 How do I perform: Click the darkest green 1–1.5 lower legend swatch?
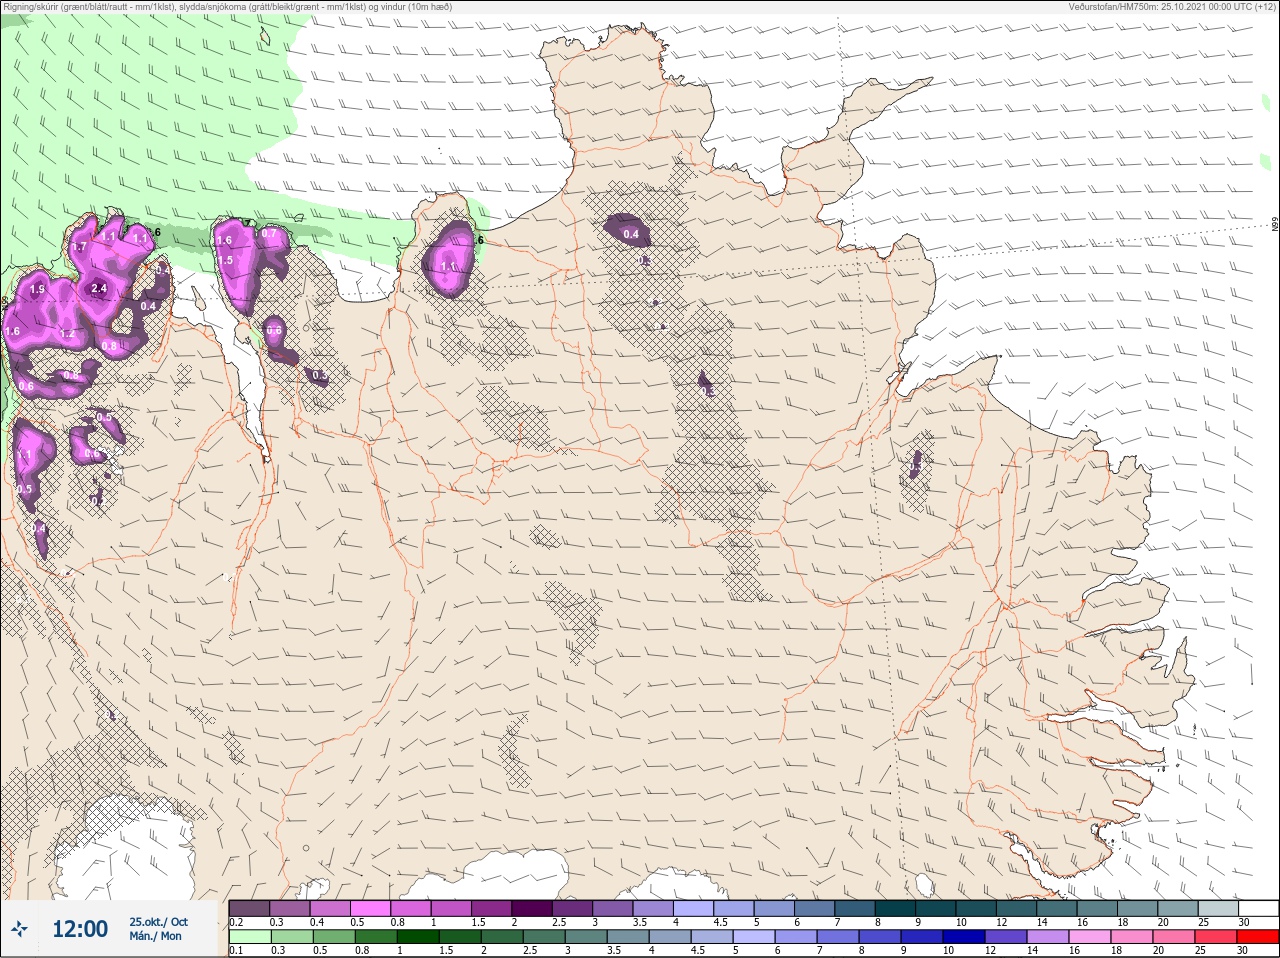[418, 937]
